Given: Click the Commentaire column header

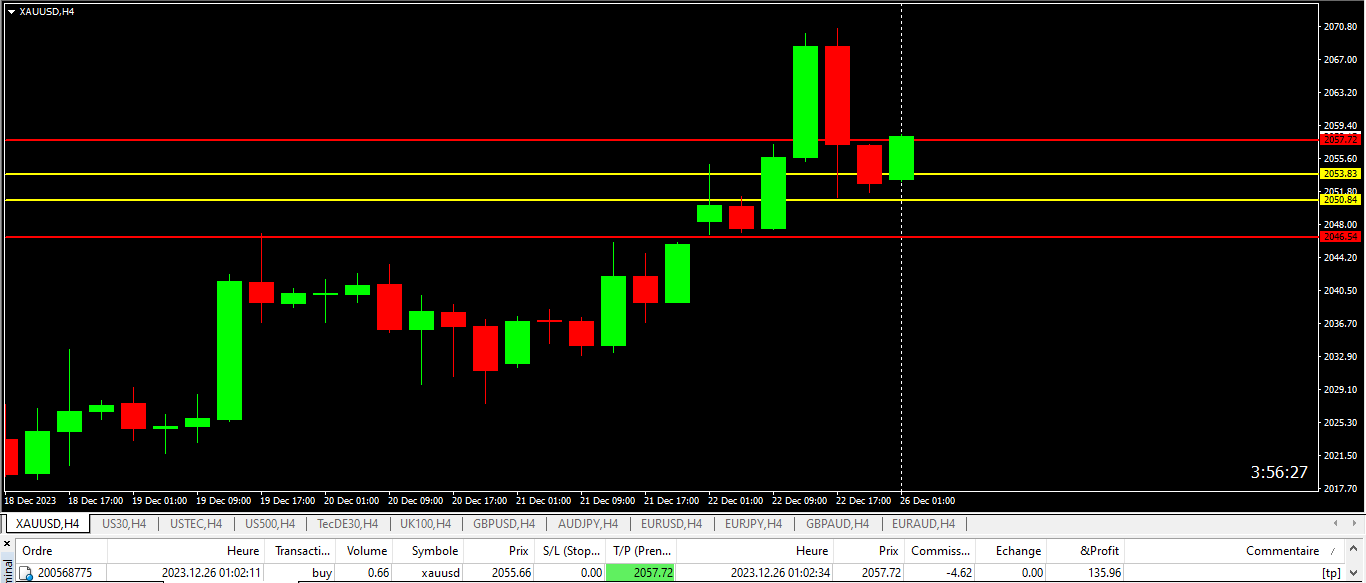Looking at the screenshot, I should (x=1282, y=550).
